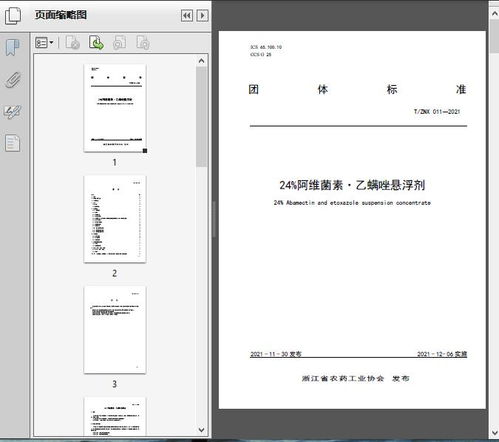
Task: Click the grayed replace pages icon
Action: pos(119,43)
